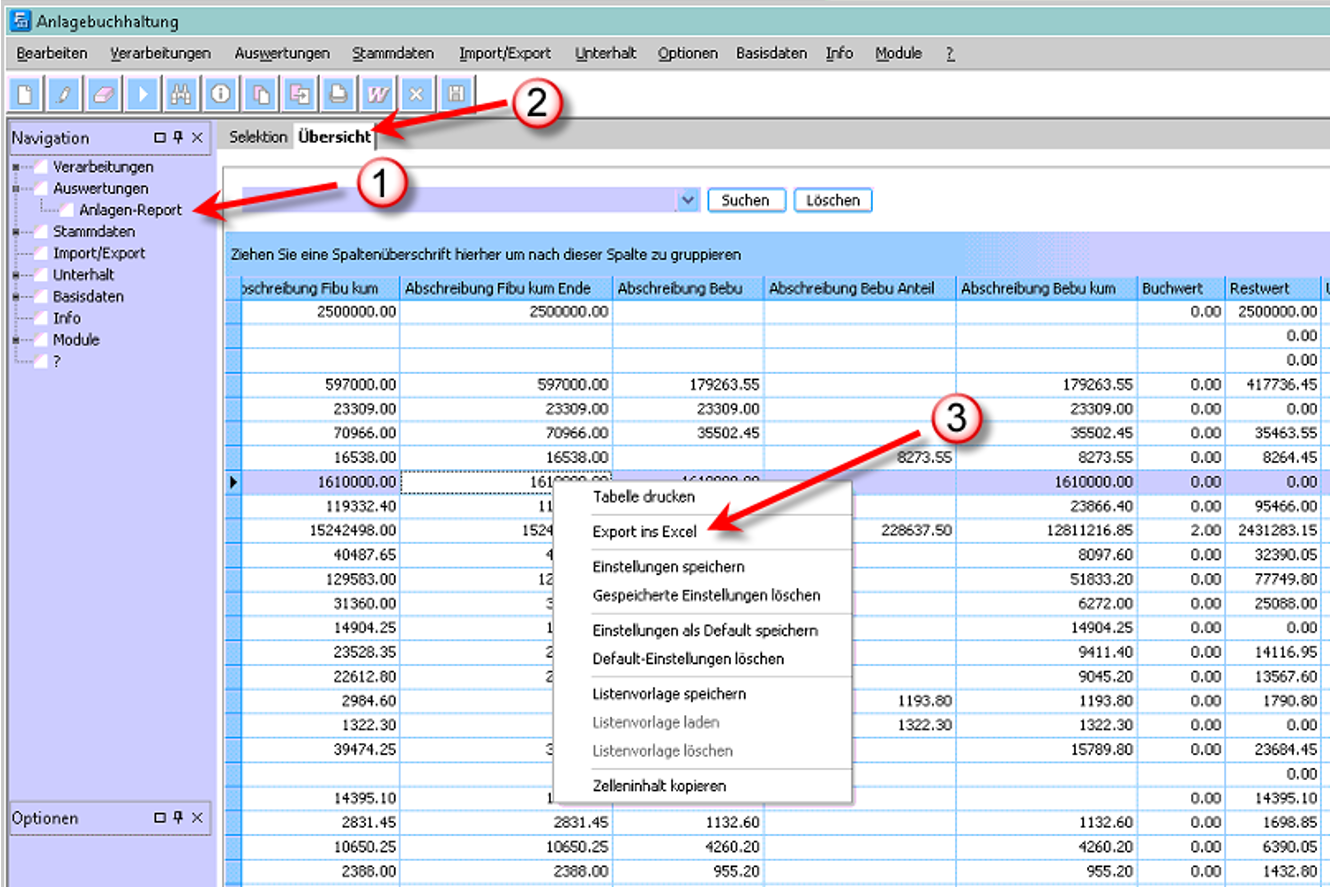Click the binoculars search toolbar icon
Viewport: 1332px width, 890px height.
181,94
